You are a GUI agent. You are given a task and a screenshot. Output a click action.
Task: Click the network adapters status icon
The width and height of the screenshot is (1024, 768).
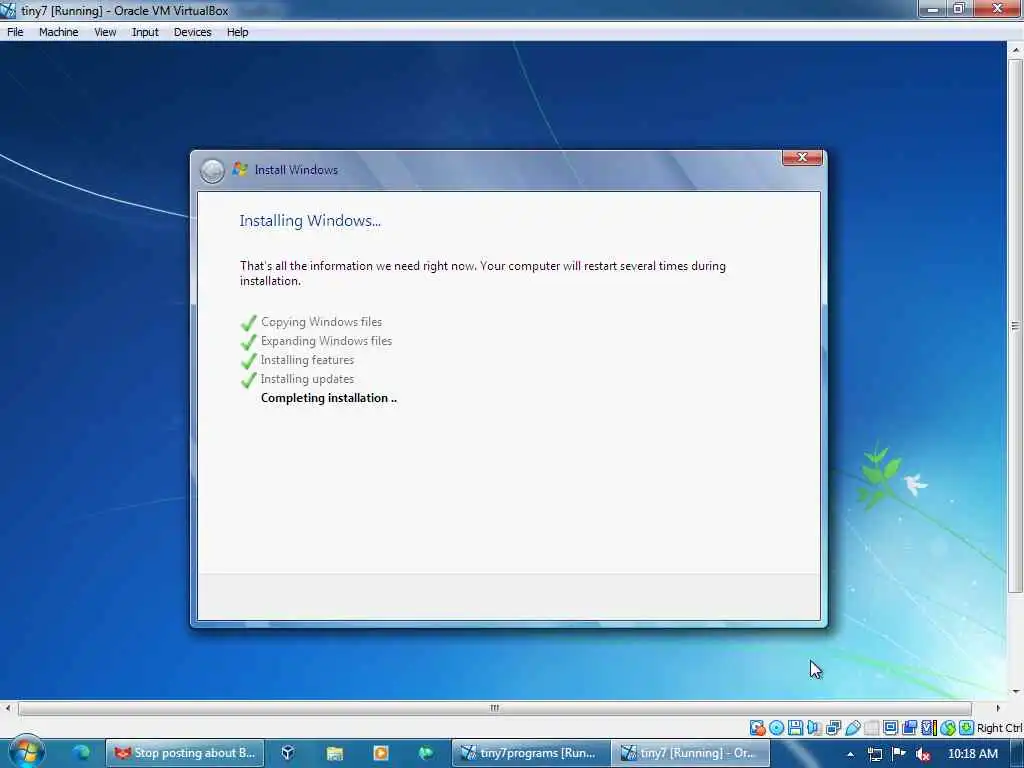(x=834, y=728)
